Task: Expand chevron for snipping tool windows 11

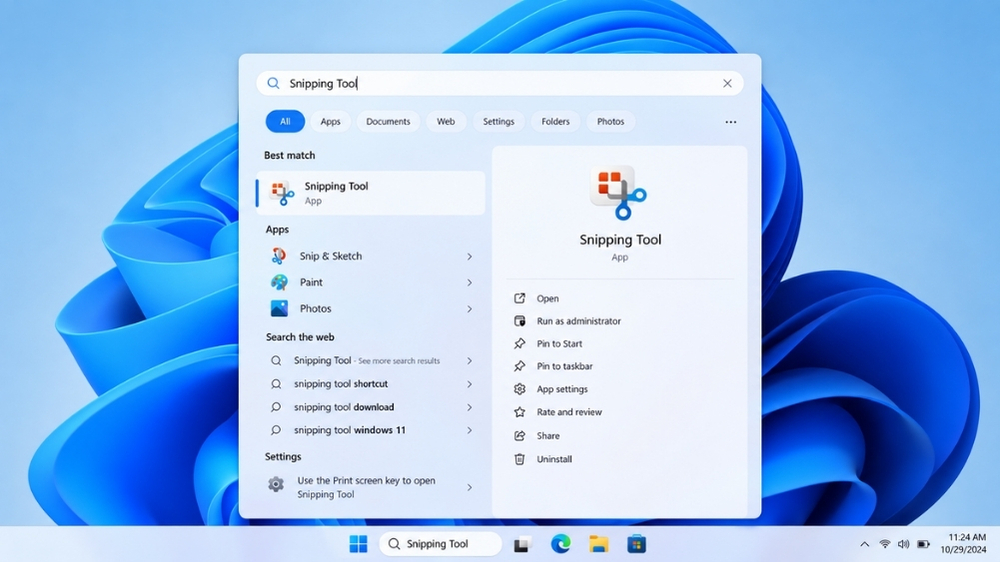Action: coord(469,431)
